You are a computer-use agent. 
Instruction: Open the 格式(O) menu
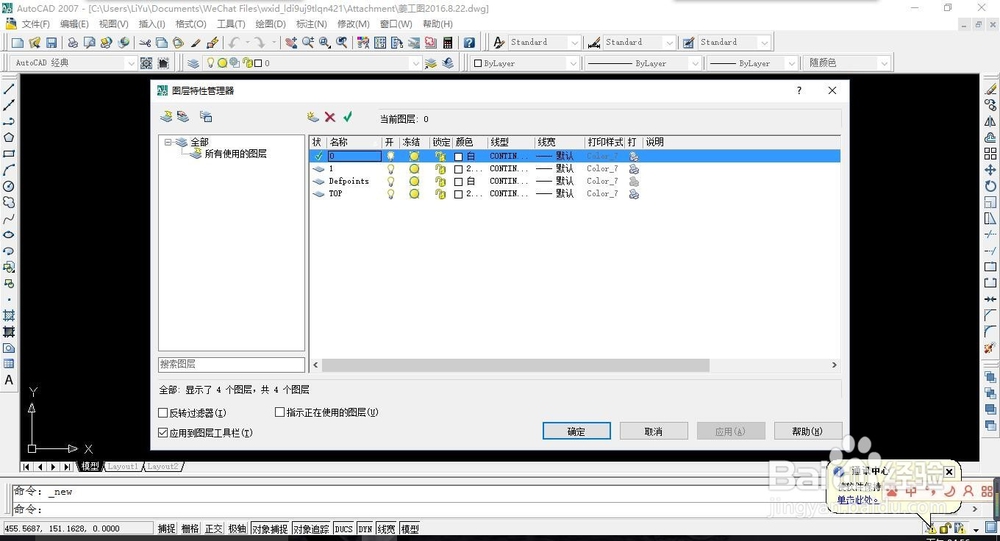[191, 24]
